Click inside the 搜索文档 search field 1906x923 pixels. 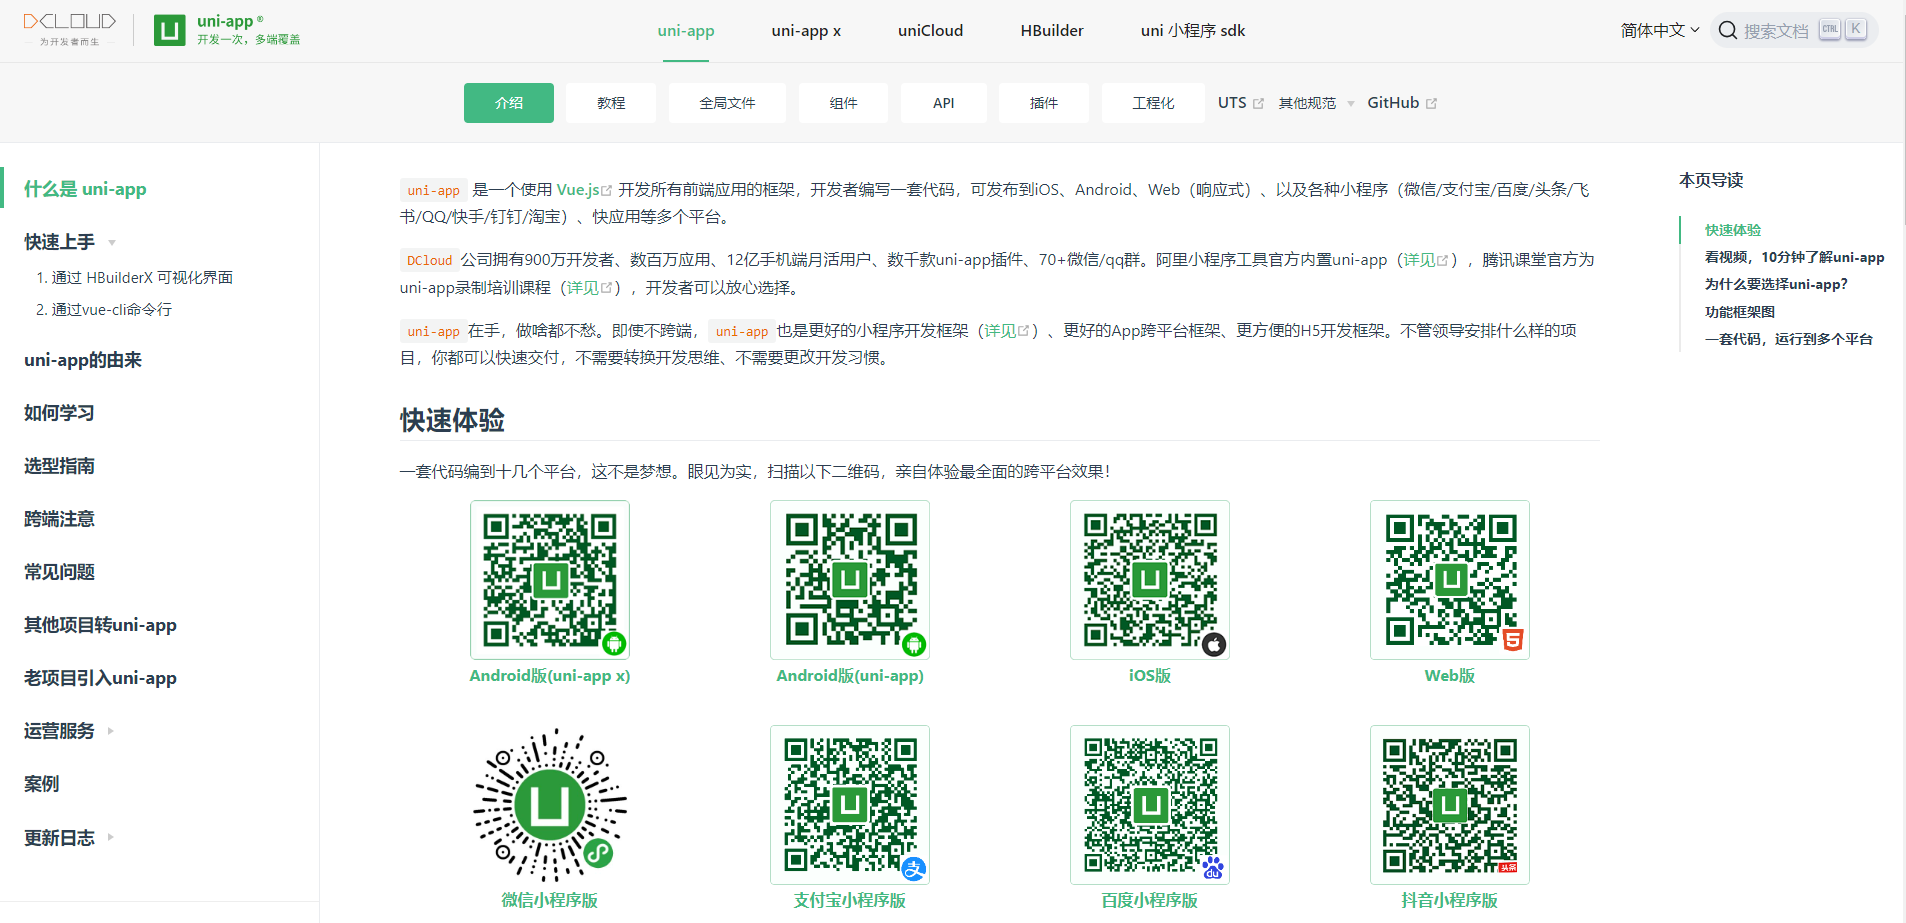pos(1775,30)
